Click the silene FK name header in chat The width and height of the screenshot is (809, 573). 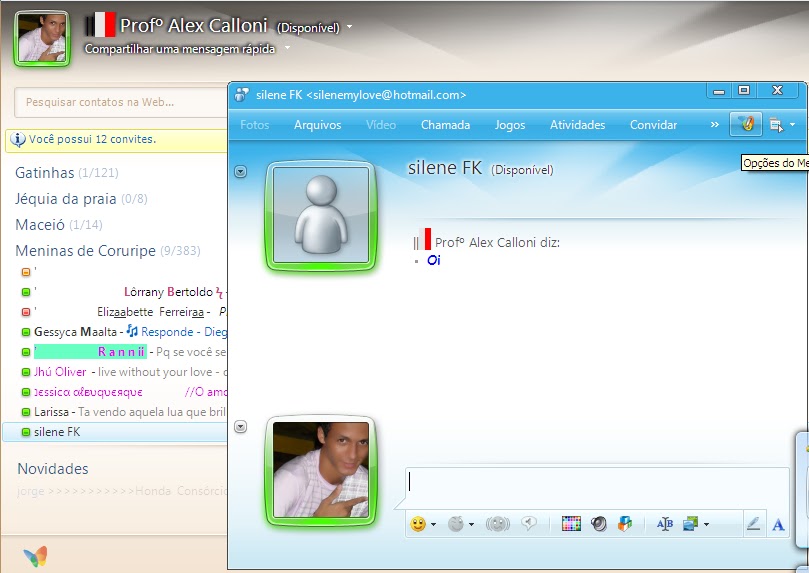coord(445,168)
